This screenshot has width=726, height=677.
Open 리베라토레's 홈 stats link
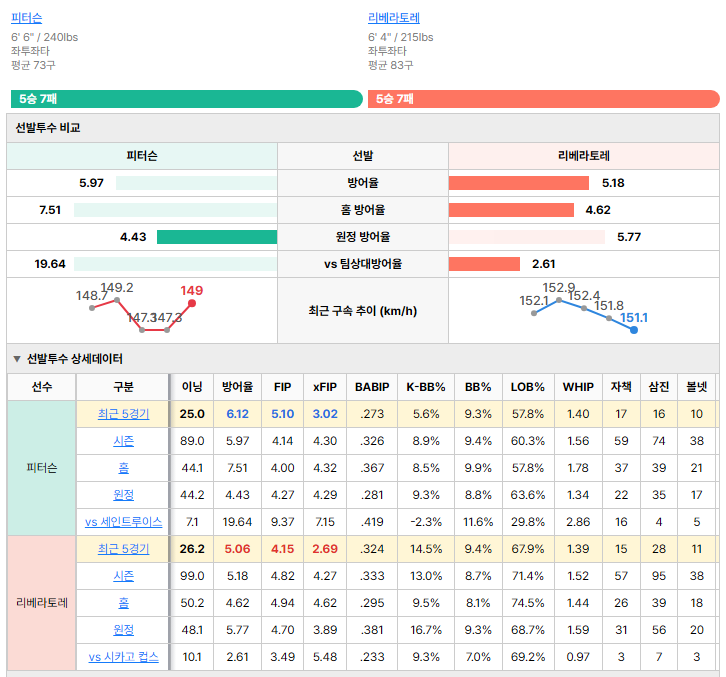(123, 603)
